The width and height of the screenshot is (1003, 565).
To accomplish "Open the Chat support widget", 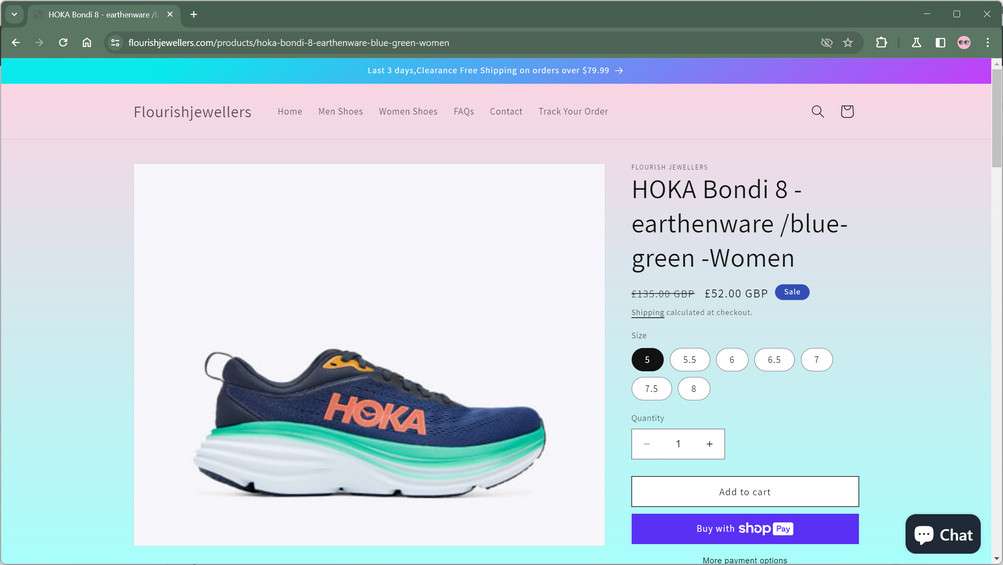I will click(943, 534).
